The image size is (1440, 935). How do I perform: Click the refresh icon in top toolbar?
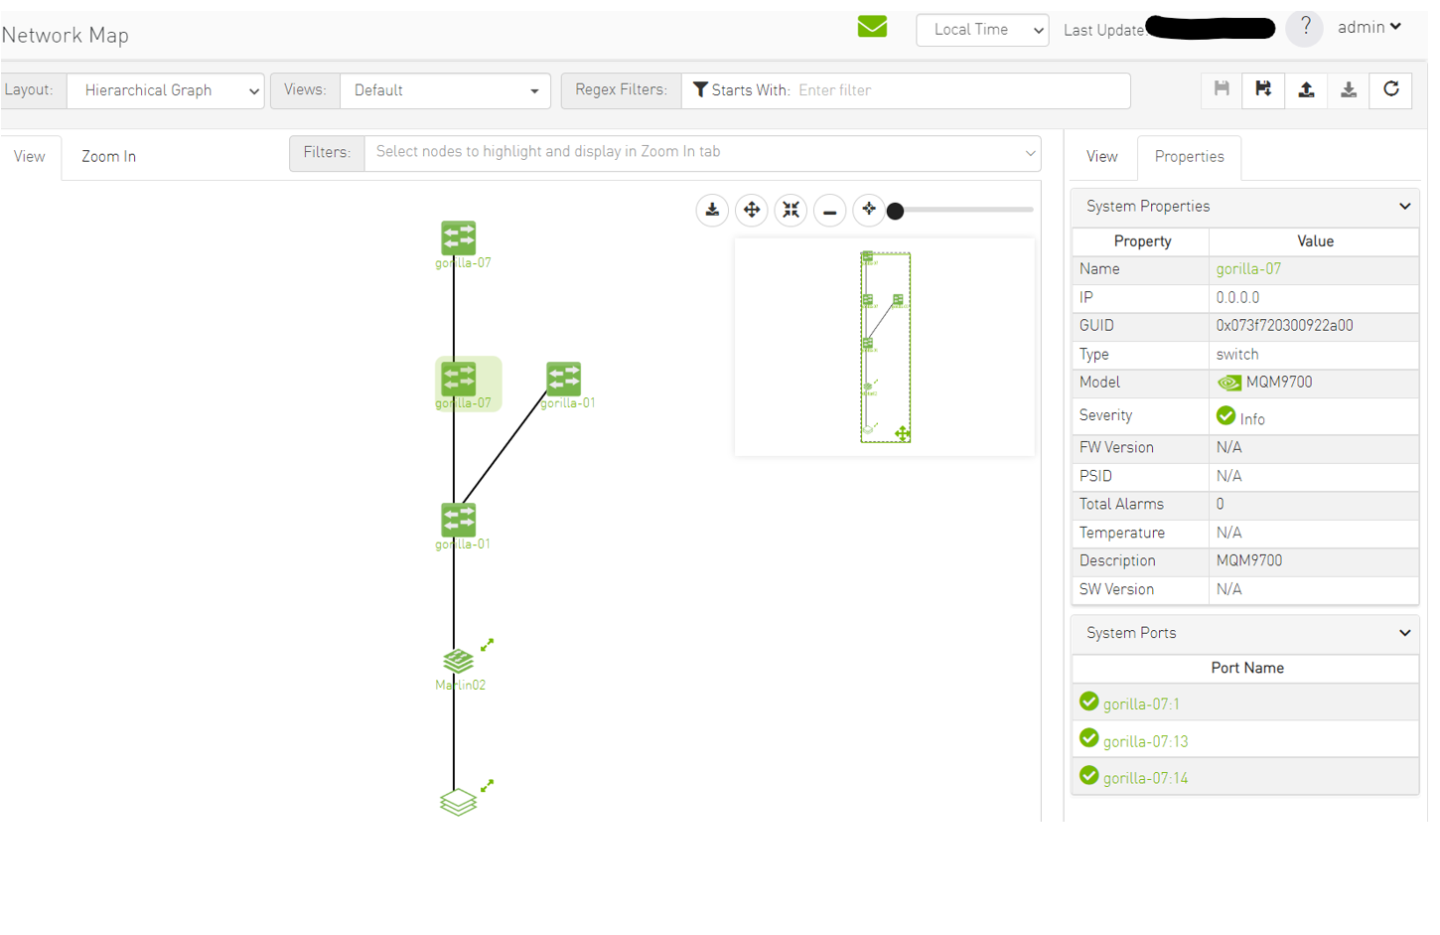pos(1390,90)
